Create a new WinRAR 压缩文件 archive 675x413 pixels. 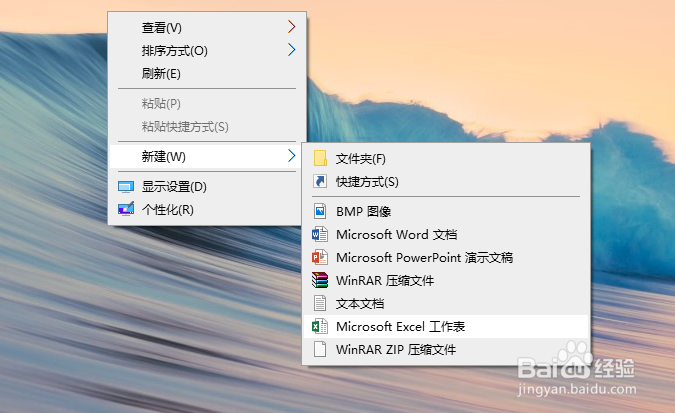(x=446, y=280)
